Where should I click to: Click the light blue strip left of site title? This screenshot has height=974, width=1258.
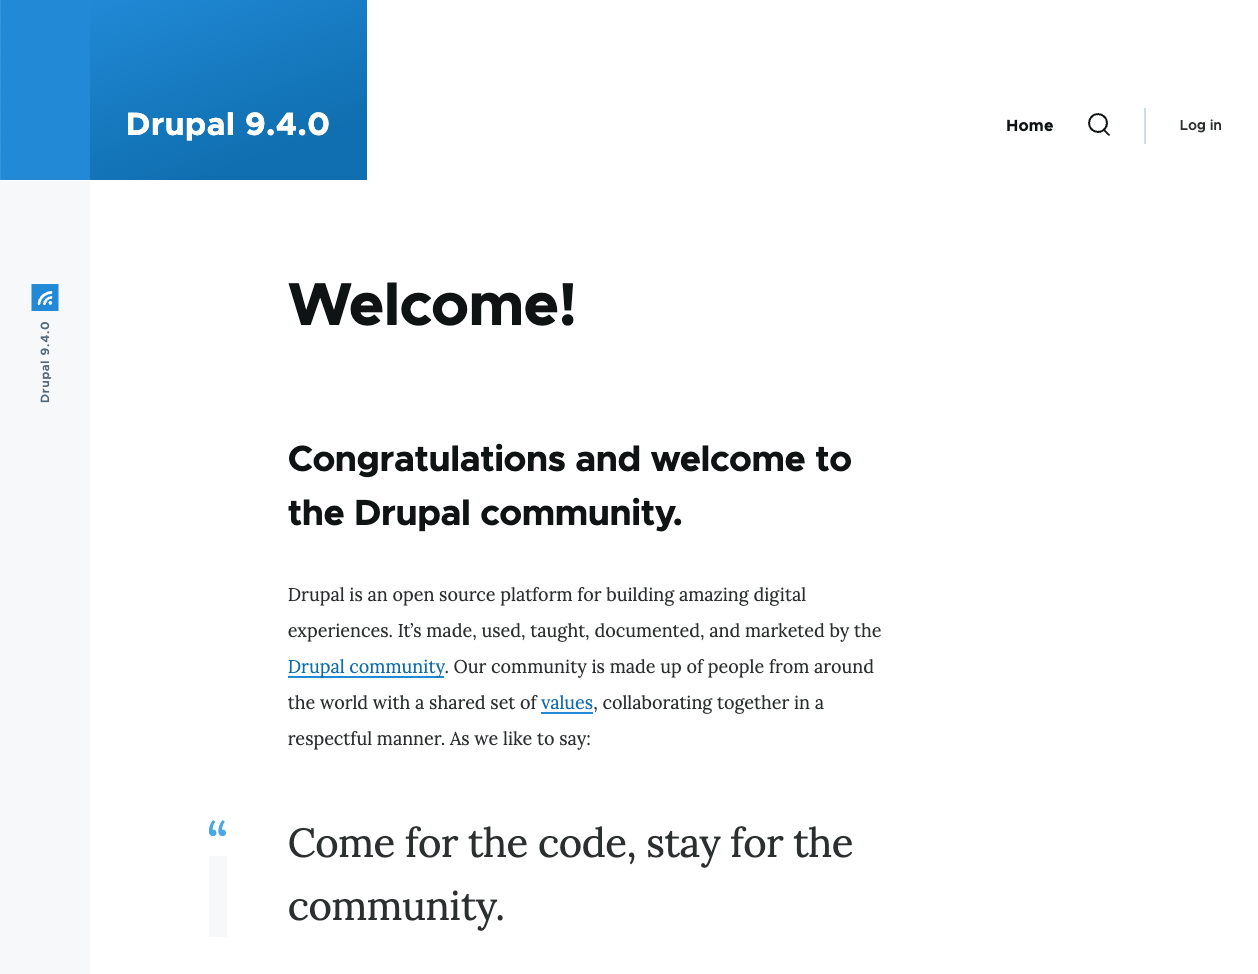point(44,90)
